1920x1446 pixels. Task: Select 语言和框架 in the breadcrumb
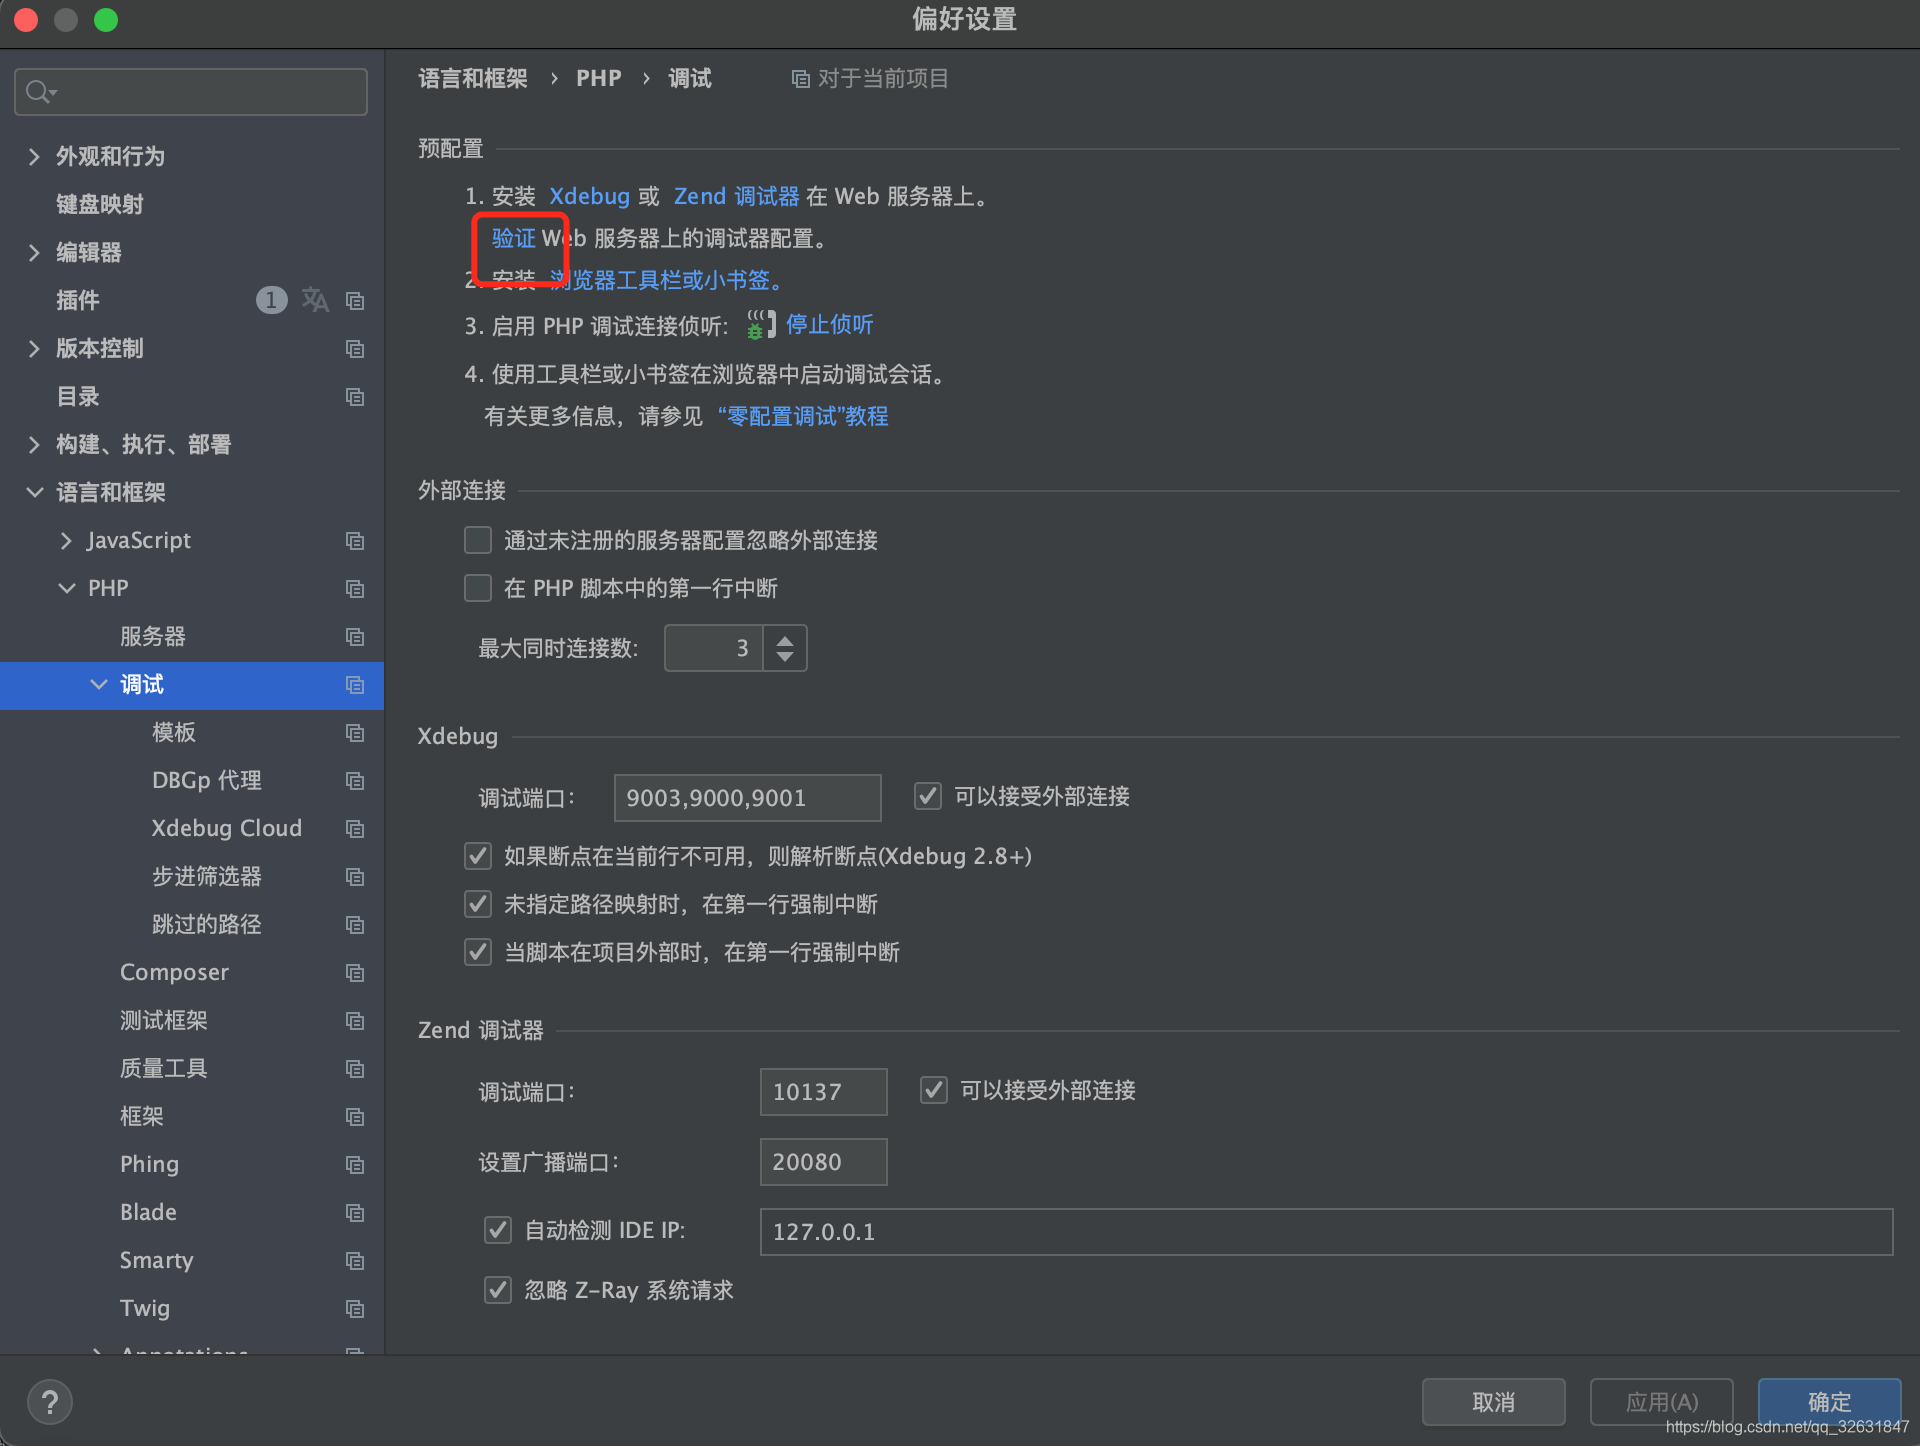tap(472, 78)
